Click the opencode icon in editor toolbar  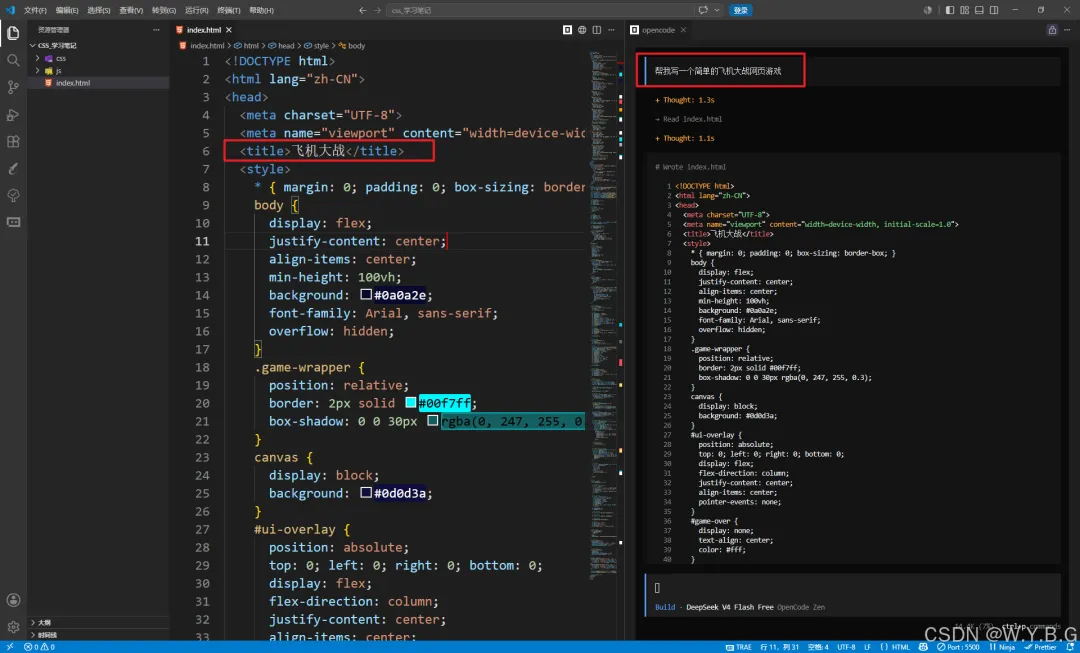[567, 30]
